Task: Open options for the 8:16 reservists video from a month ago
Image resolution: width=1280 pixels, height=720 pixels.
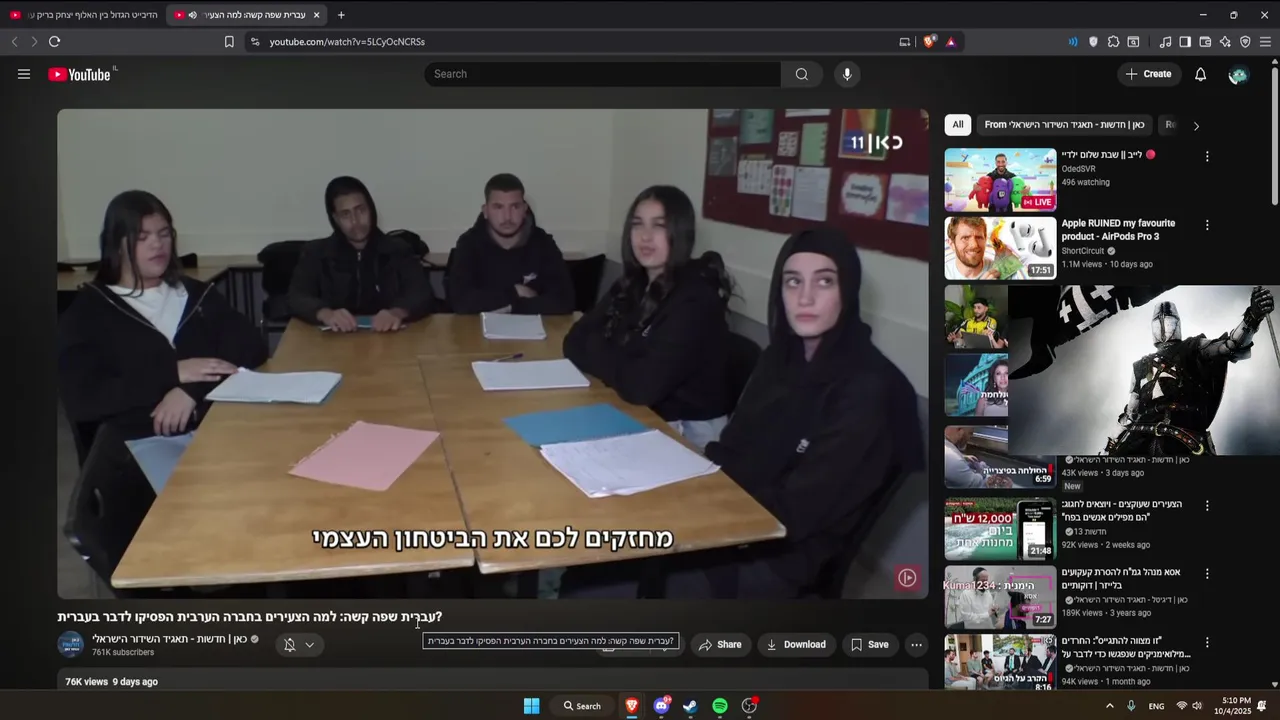Action: pos(1207,642)
